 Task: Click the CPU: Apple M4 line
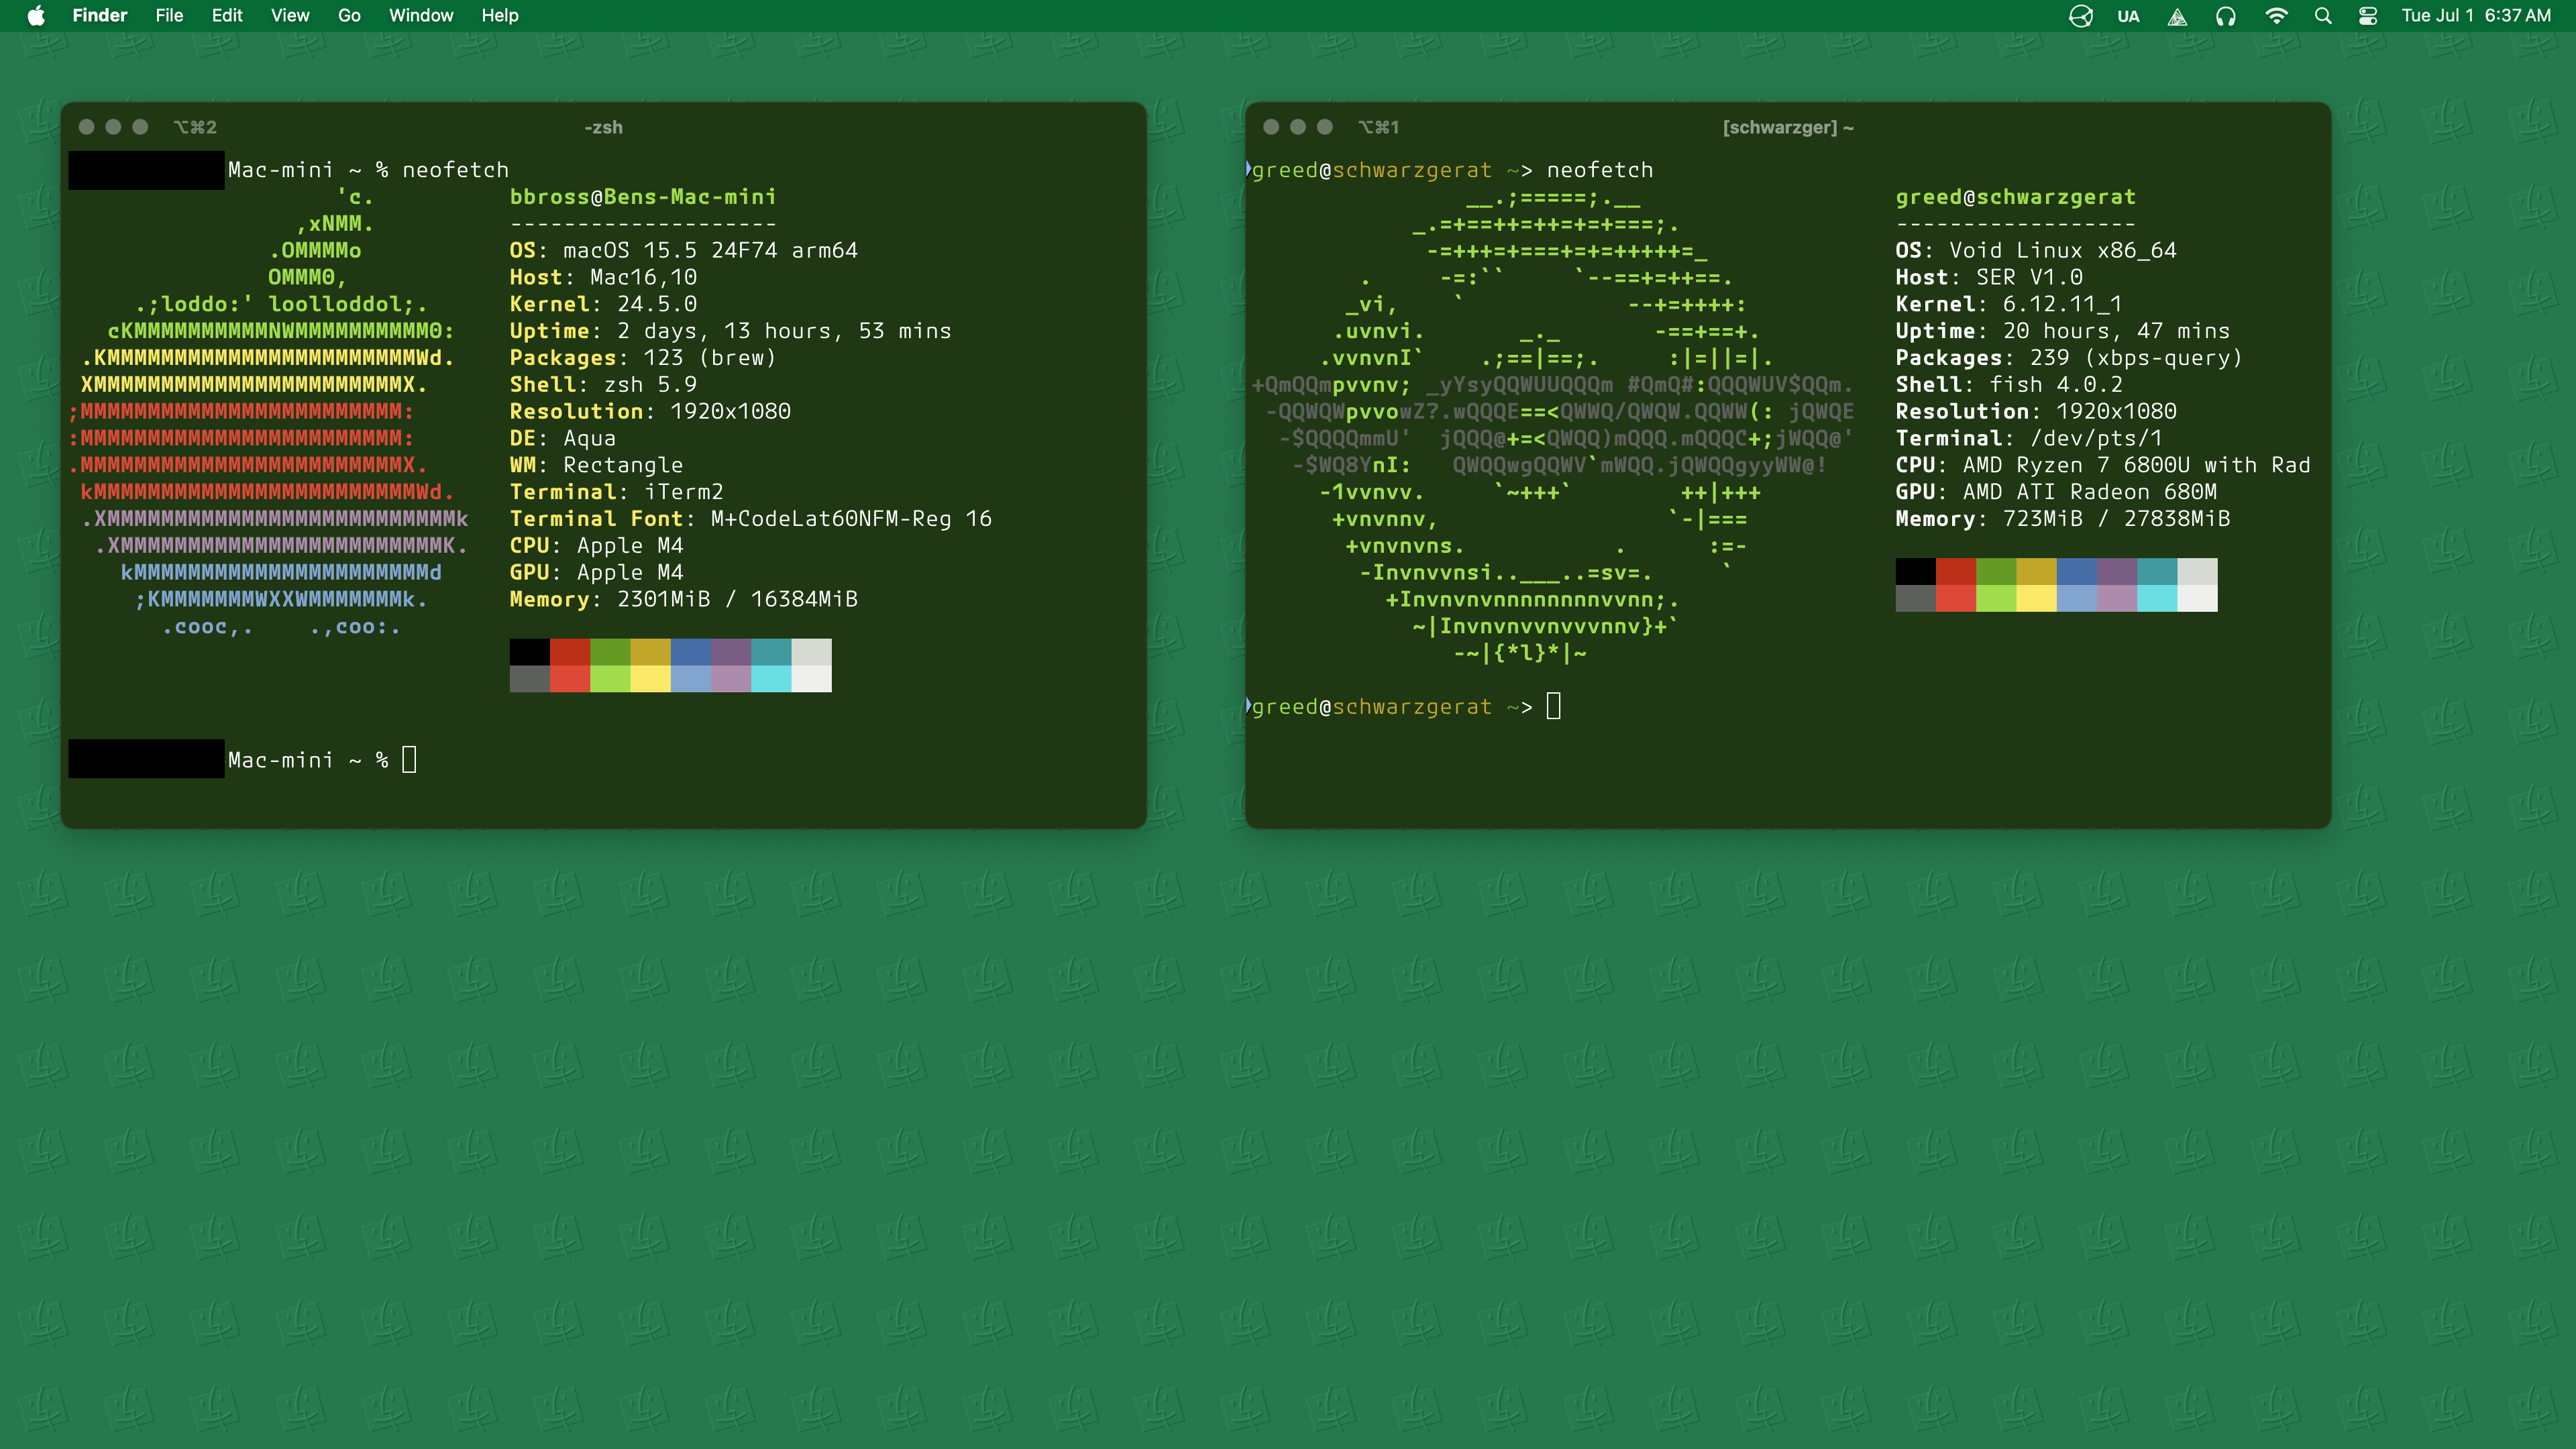pyautogui.click(x=596, y=546)
